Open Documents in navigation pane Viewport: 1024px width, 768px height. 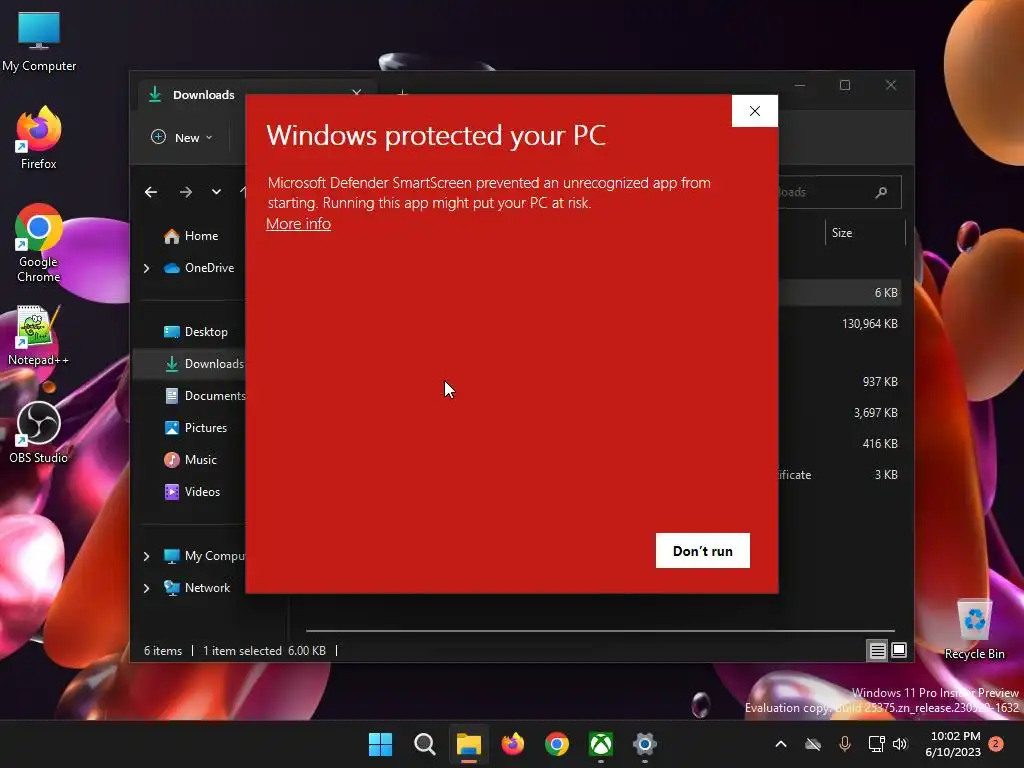(x=204, y=396)
